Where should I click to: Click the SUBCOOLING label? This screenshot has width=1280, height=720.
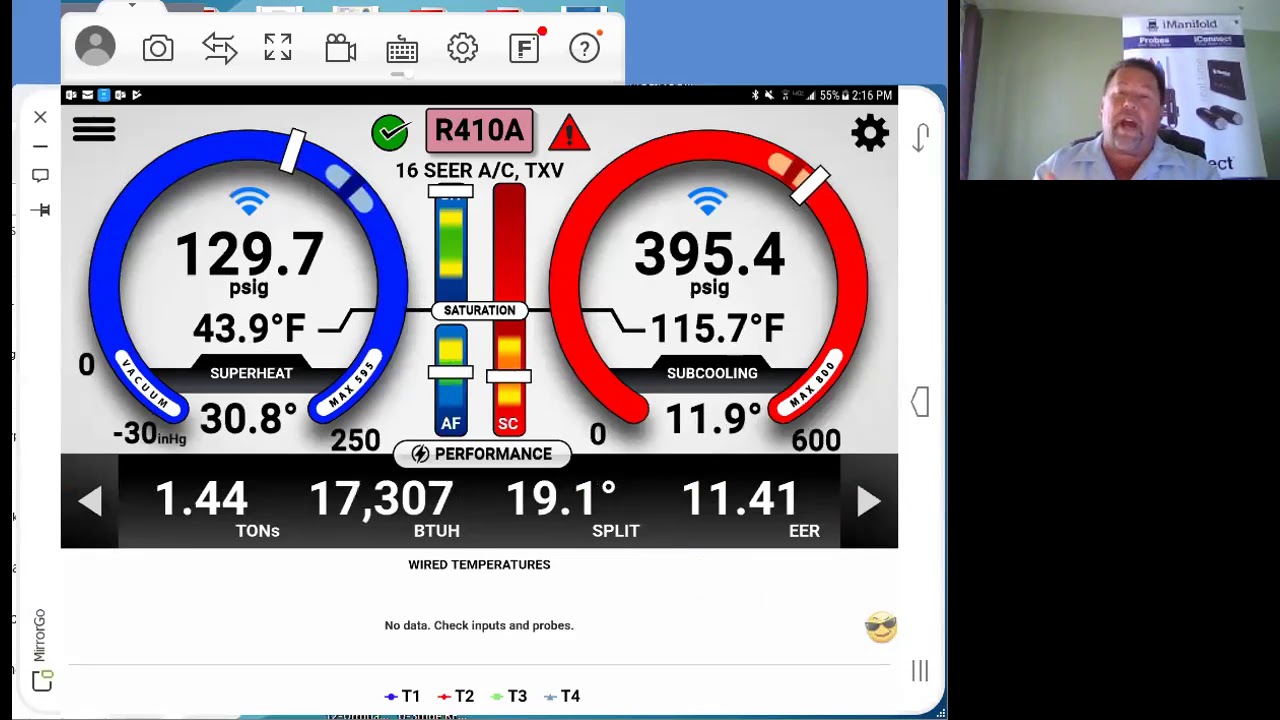(712, 373)
